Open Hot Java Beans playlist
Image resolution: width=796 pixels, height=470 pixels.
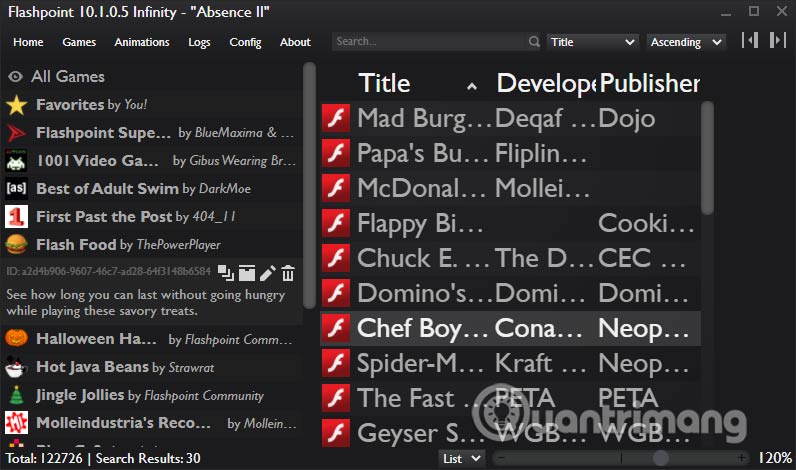tap(152, 367)
